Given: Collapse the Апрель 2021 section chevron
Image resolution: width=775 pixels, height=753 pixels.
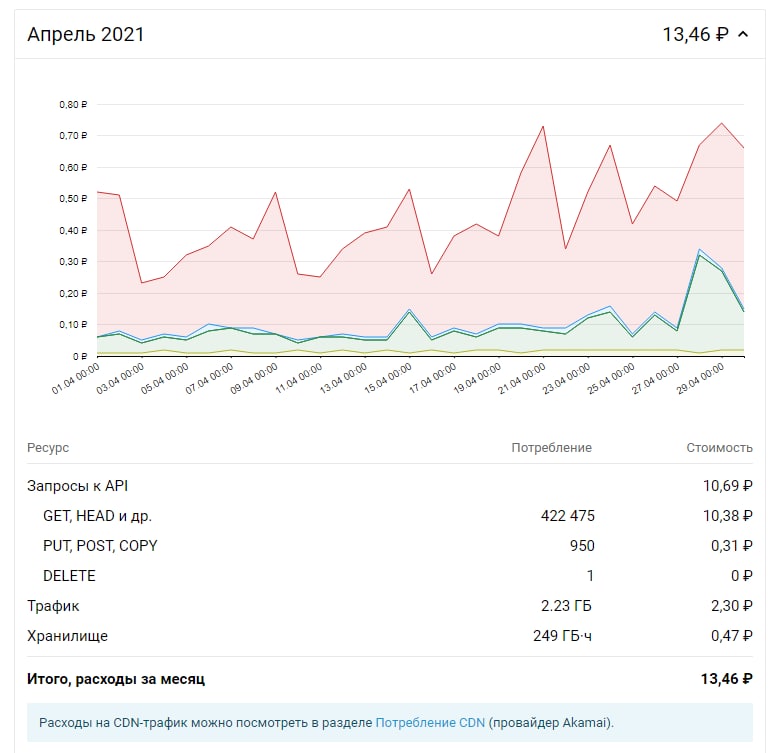Looking at the screenshot, I should (743, 35).
